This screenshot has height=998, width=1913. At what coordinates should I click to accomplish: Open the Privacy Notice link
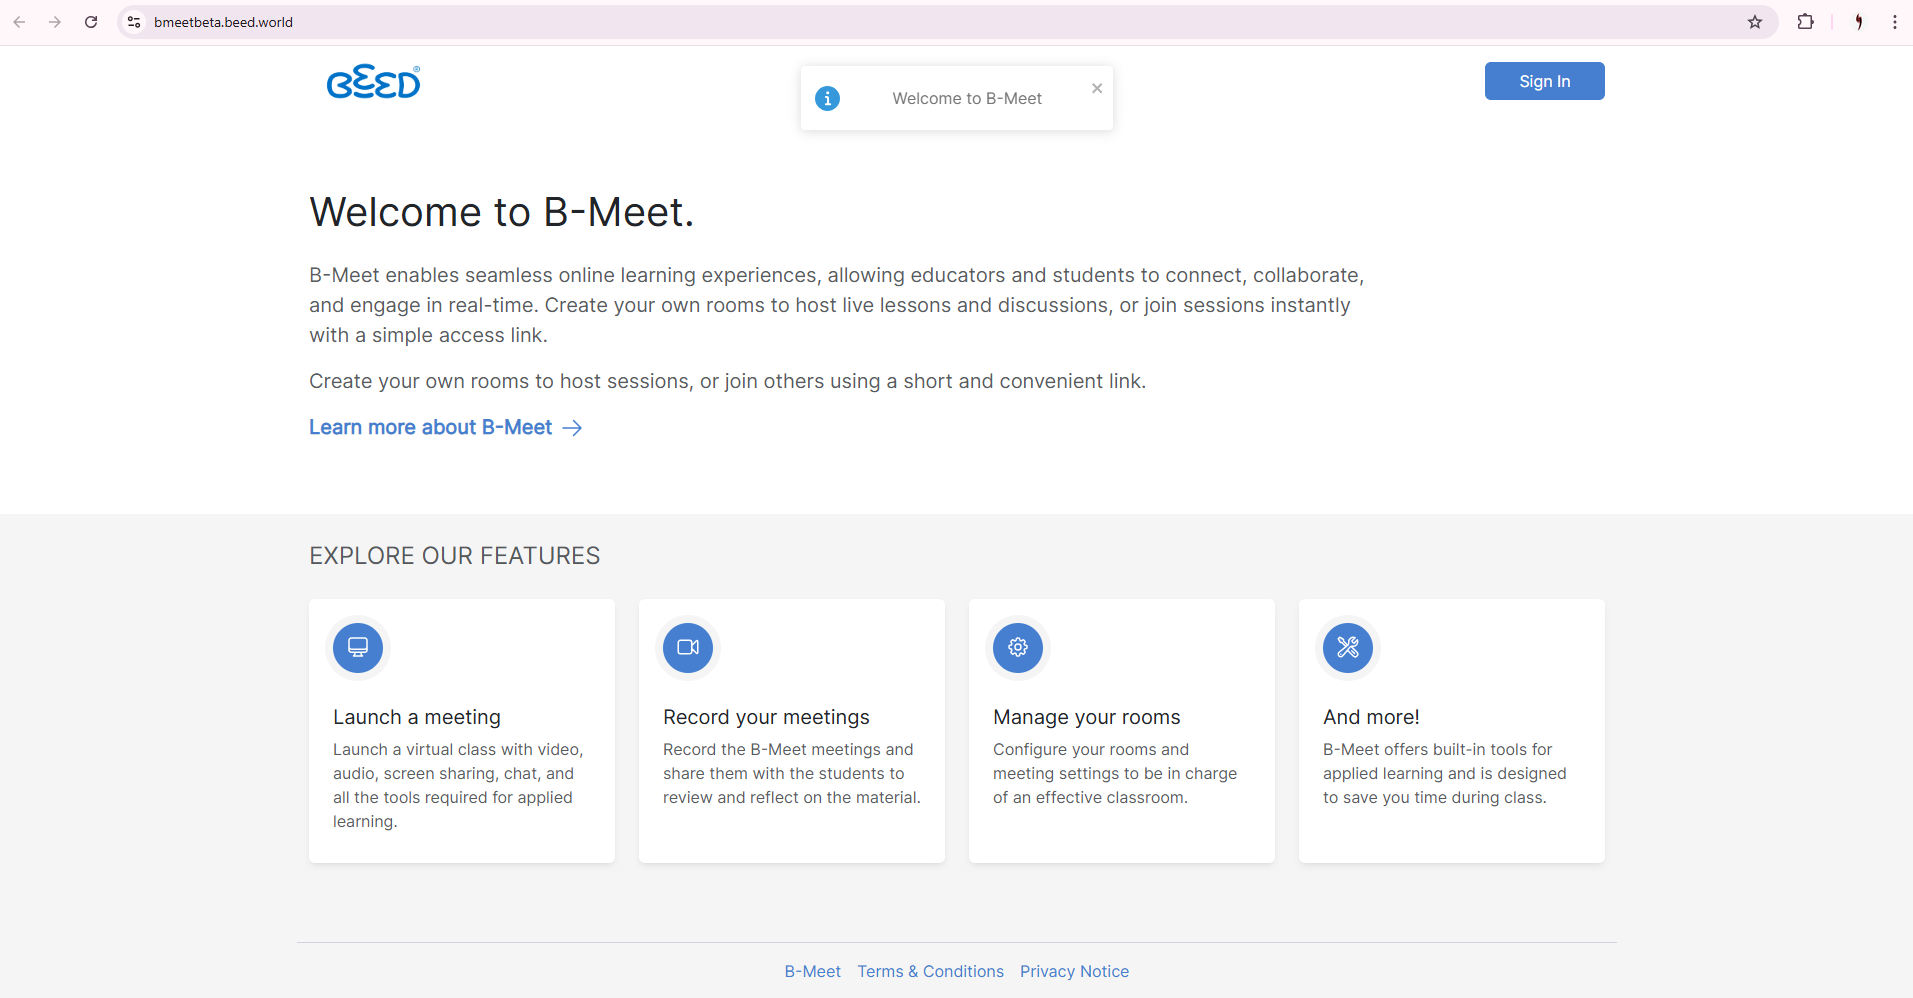[1074, 971]
